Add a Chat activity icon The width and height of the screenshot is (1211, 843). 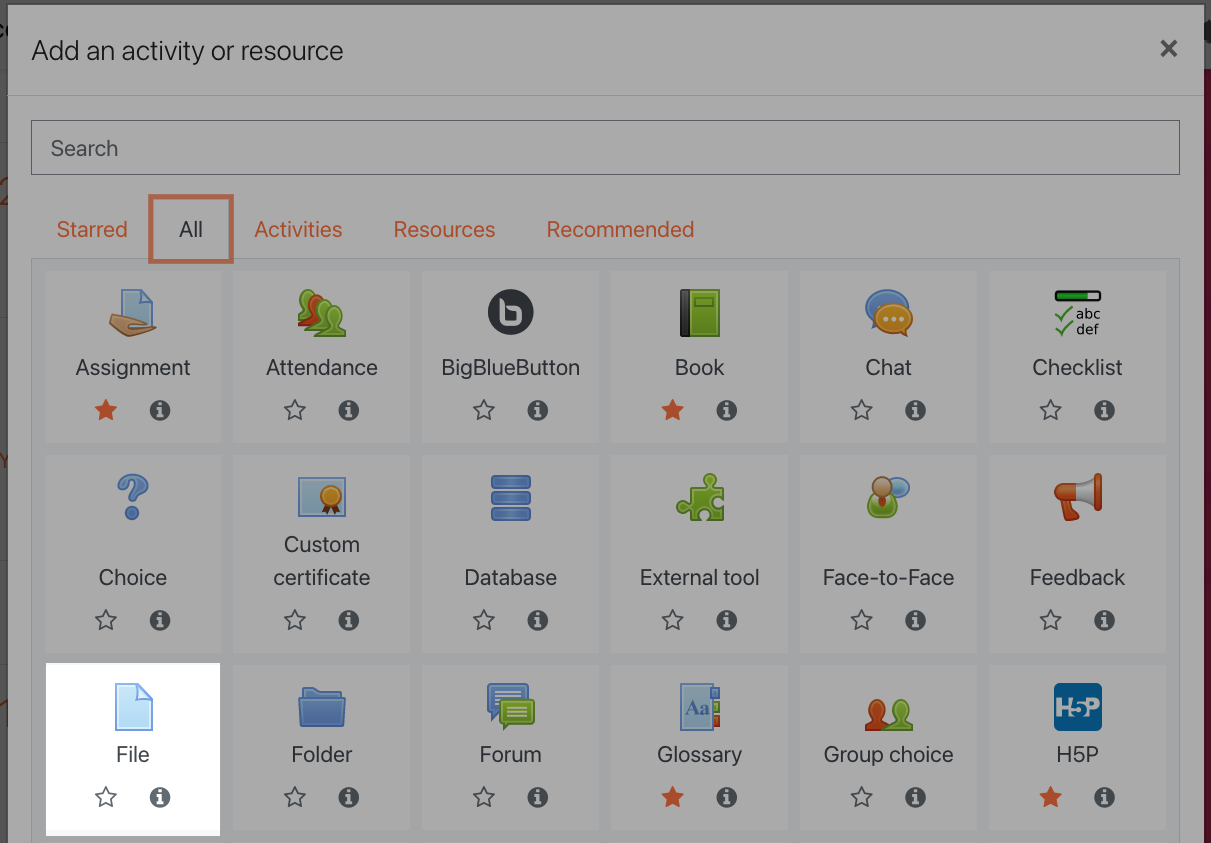(889, 313)
